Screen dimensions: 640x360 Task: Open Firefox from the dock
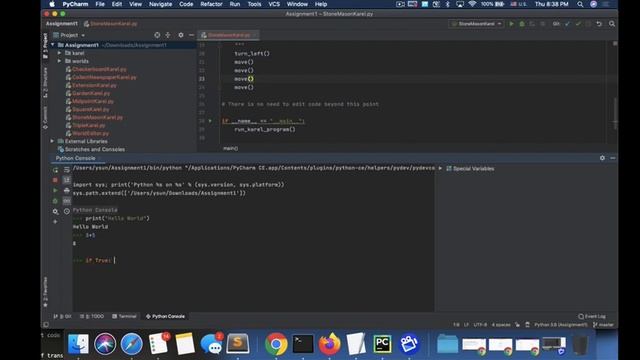click(329, 344)
